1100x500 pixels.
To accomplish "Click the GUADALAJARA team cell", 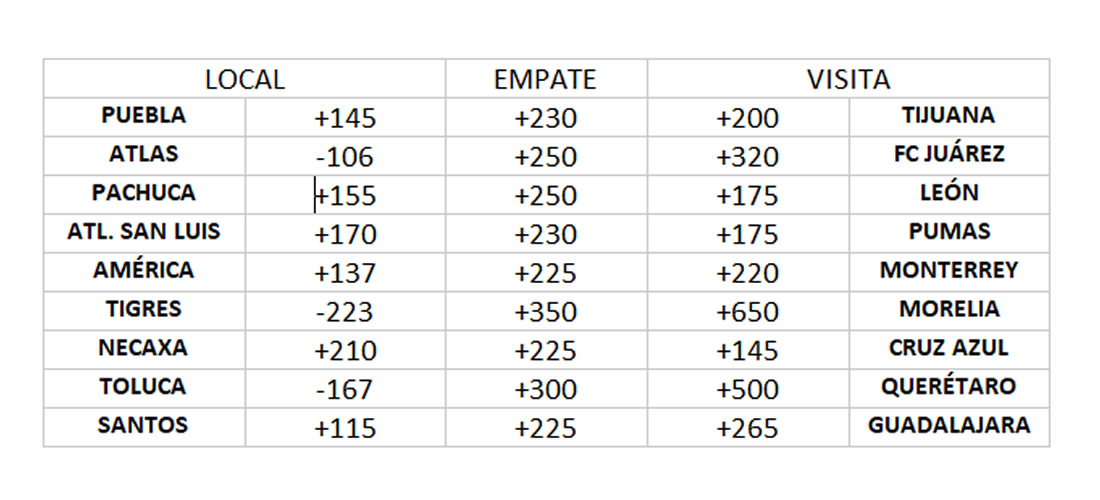I will click(949, 427).
